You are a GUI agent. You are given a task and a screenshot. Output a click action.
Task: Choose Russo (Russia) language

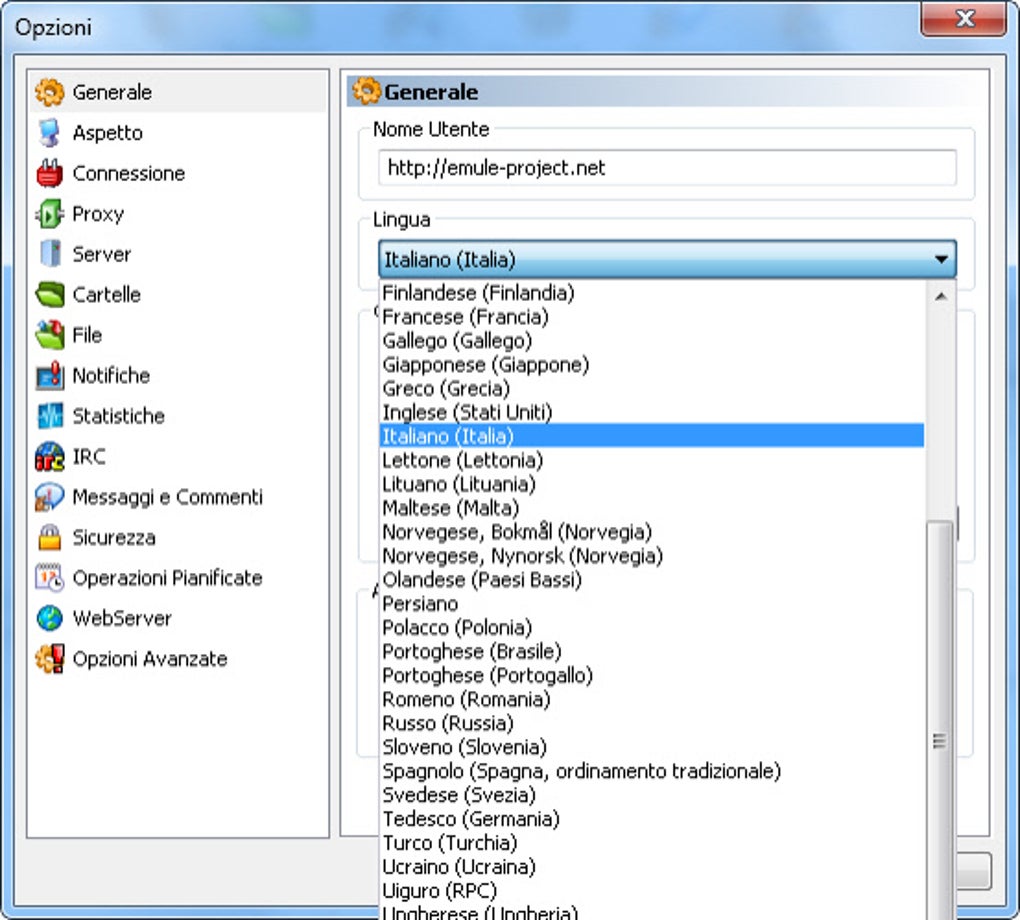(652, 723)
